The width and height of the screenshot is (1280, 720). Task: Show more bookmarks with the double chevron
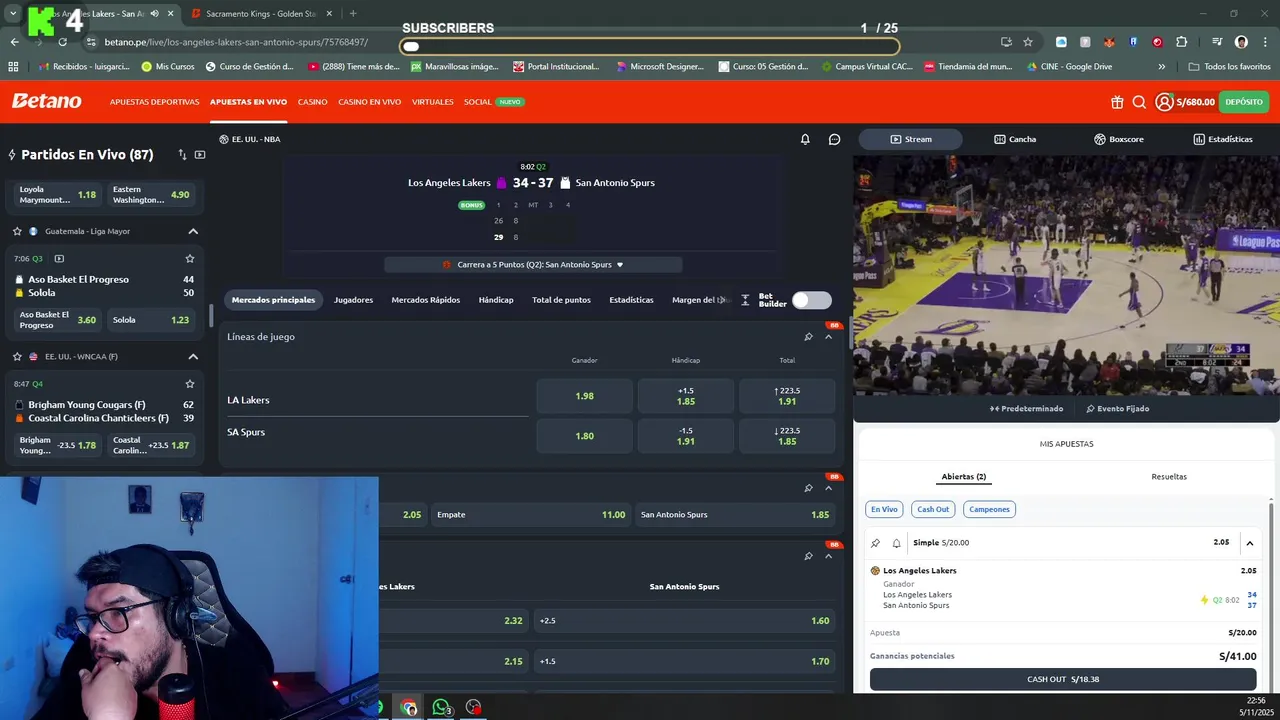point(1161,67)
